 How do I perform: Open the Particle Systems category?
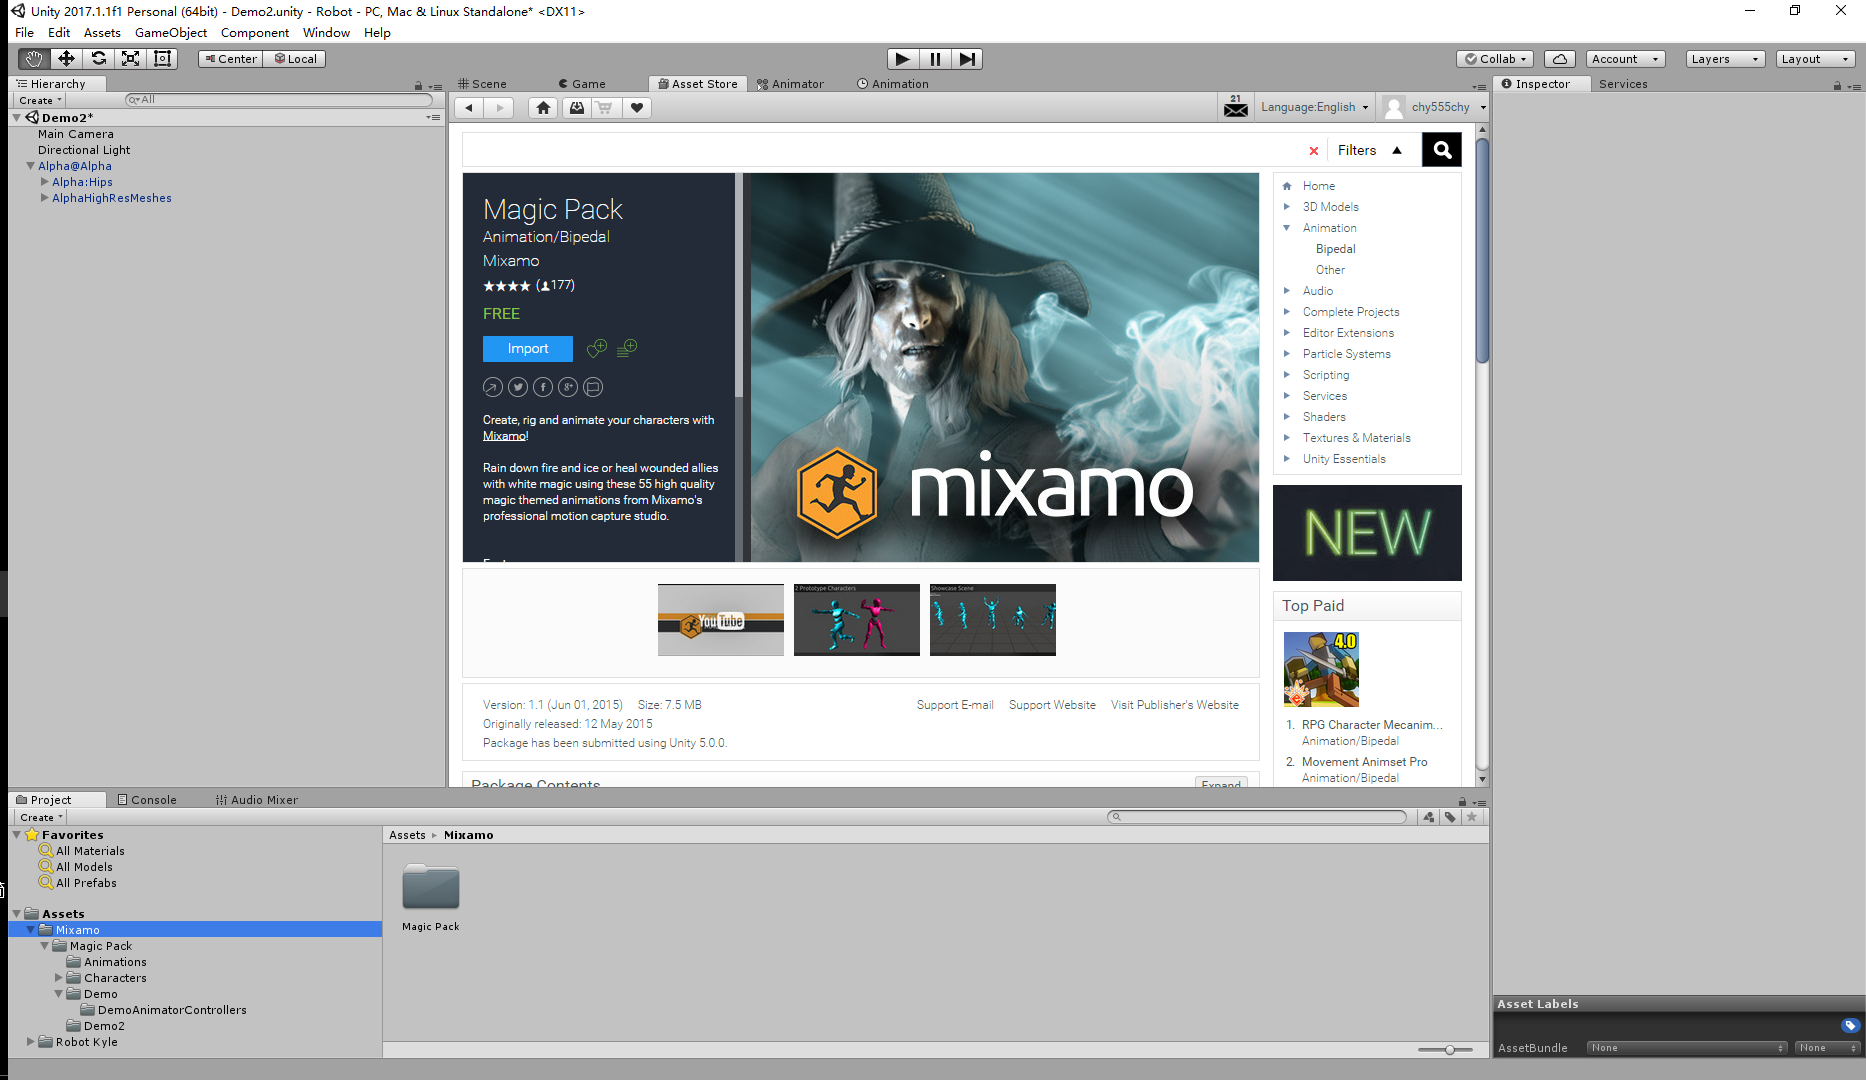click(x=1346, y=354)
